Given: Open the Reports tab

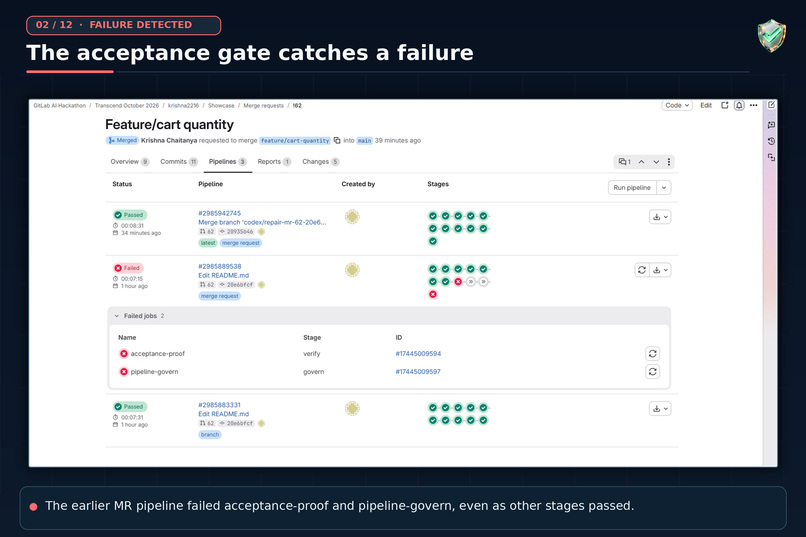Looking at the screenshot, I should point(274,162).
